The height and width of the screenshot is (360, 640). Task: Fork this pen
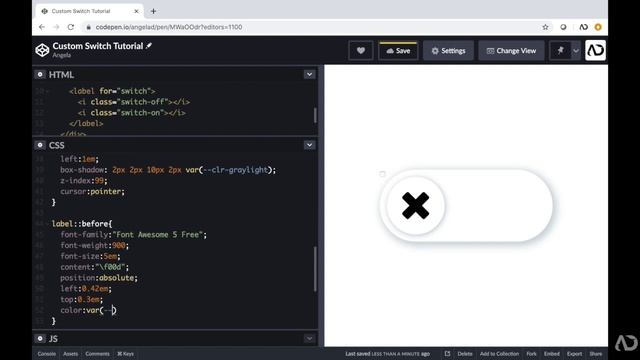[531, 354]
